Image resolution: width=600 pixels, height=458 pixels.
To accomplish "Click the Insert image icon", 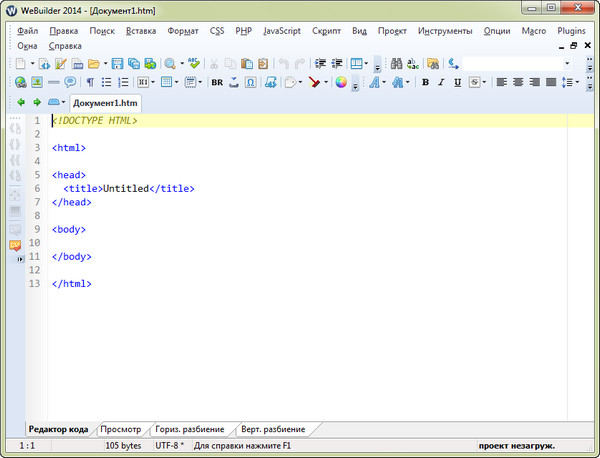I will click(x=37, y=82).
